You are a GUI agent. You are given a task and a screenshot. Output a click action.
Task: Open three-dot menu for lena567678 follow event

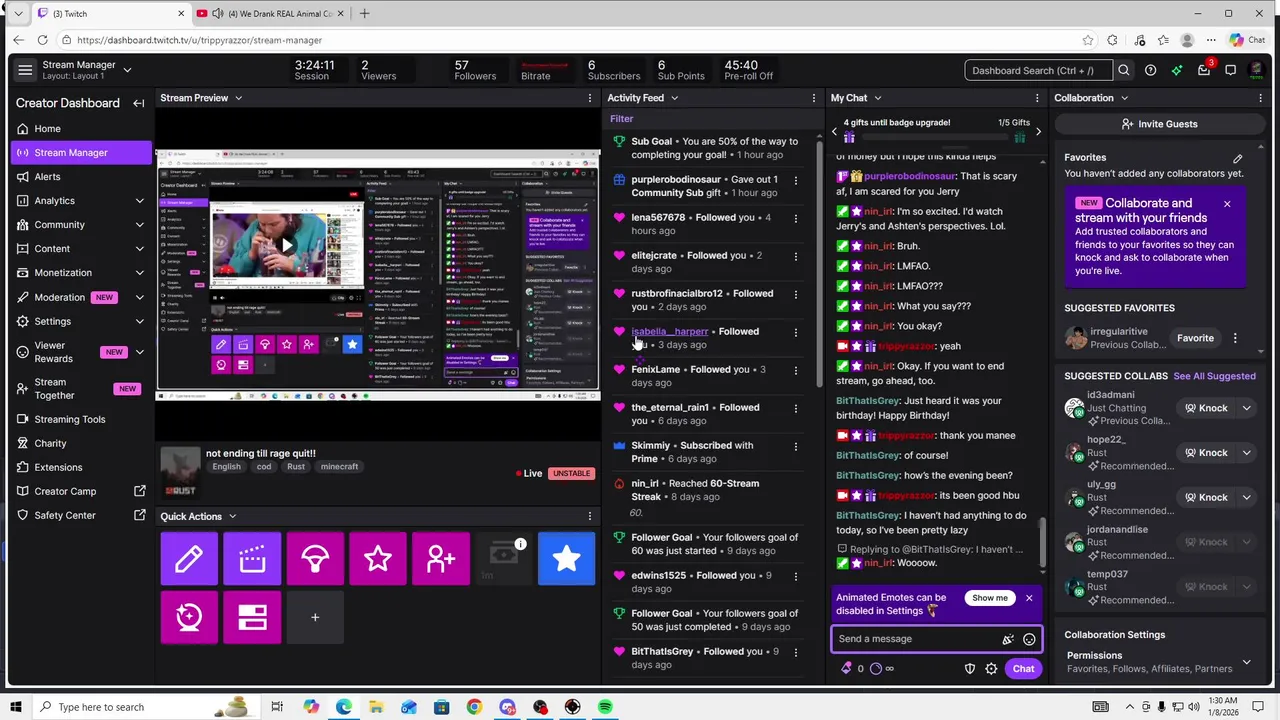coord(796,218)
